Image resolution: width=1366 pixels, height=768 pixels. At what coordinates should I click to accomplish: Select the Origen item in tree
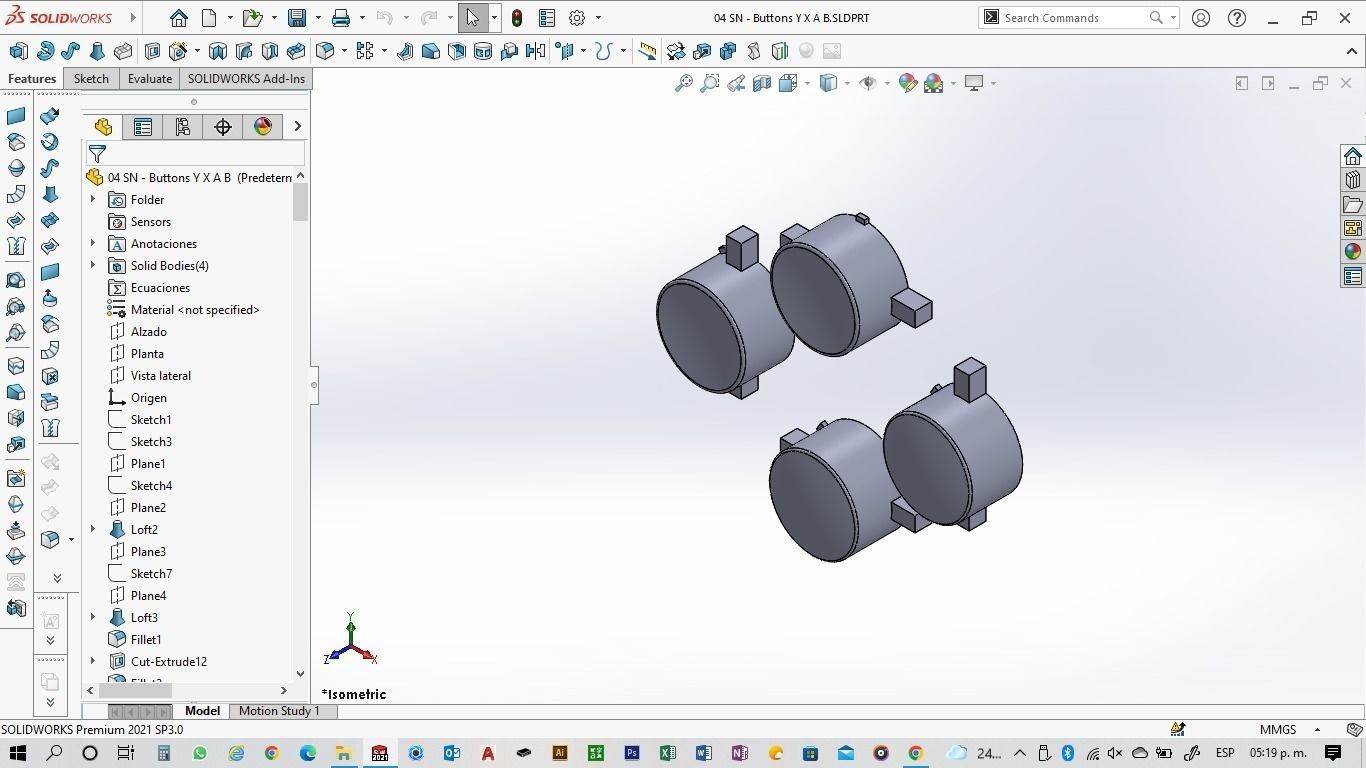148,398
